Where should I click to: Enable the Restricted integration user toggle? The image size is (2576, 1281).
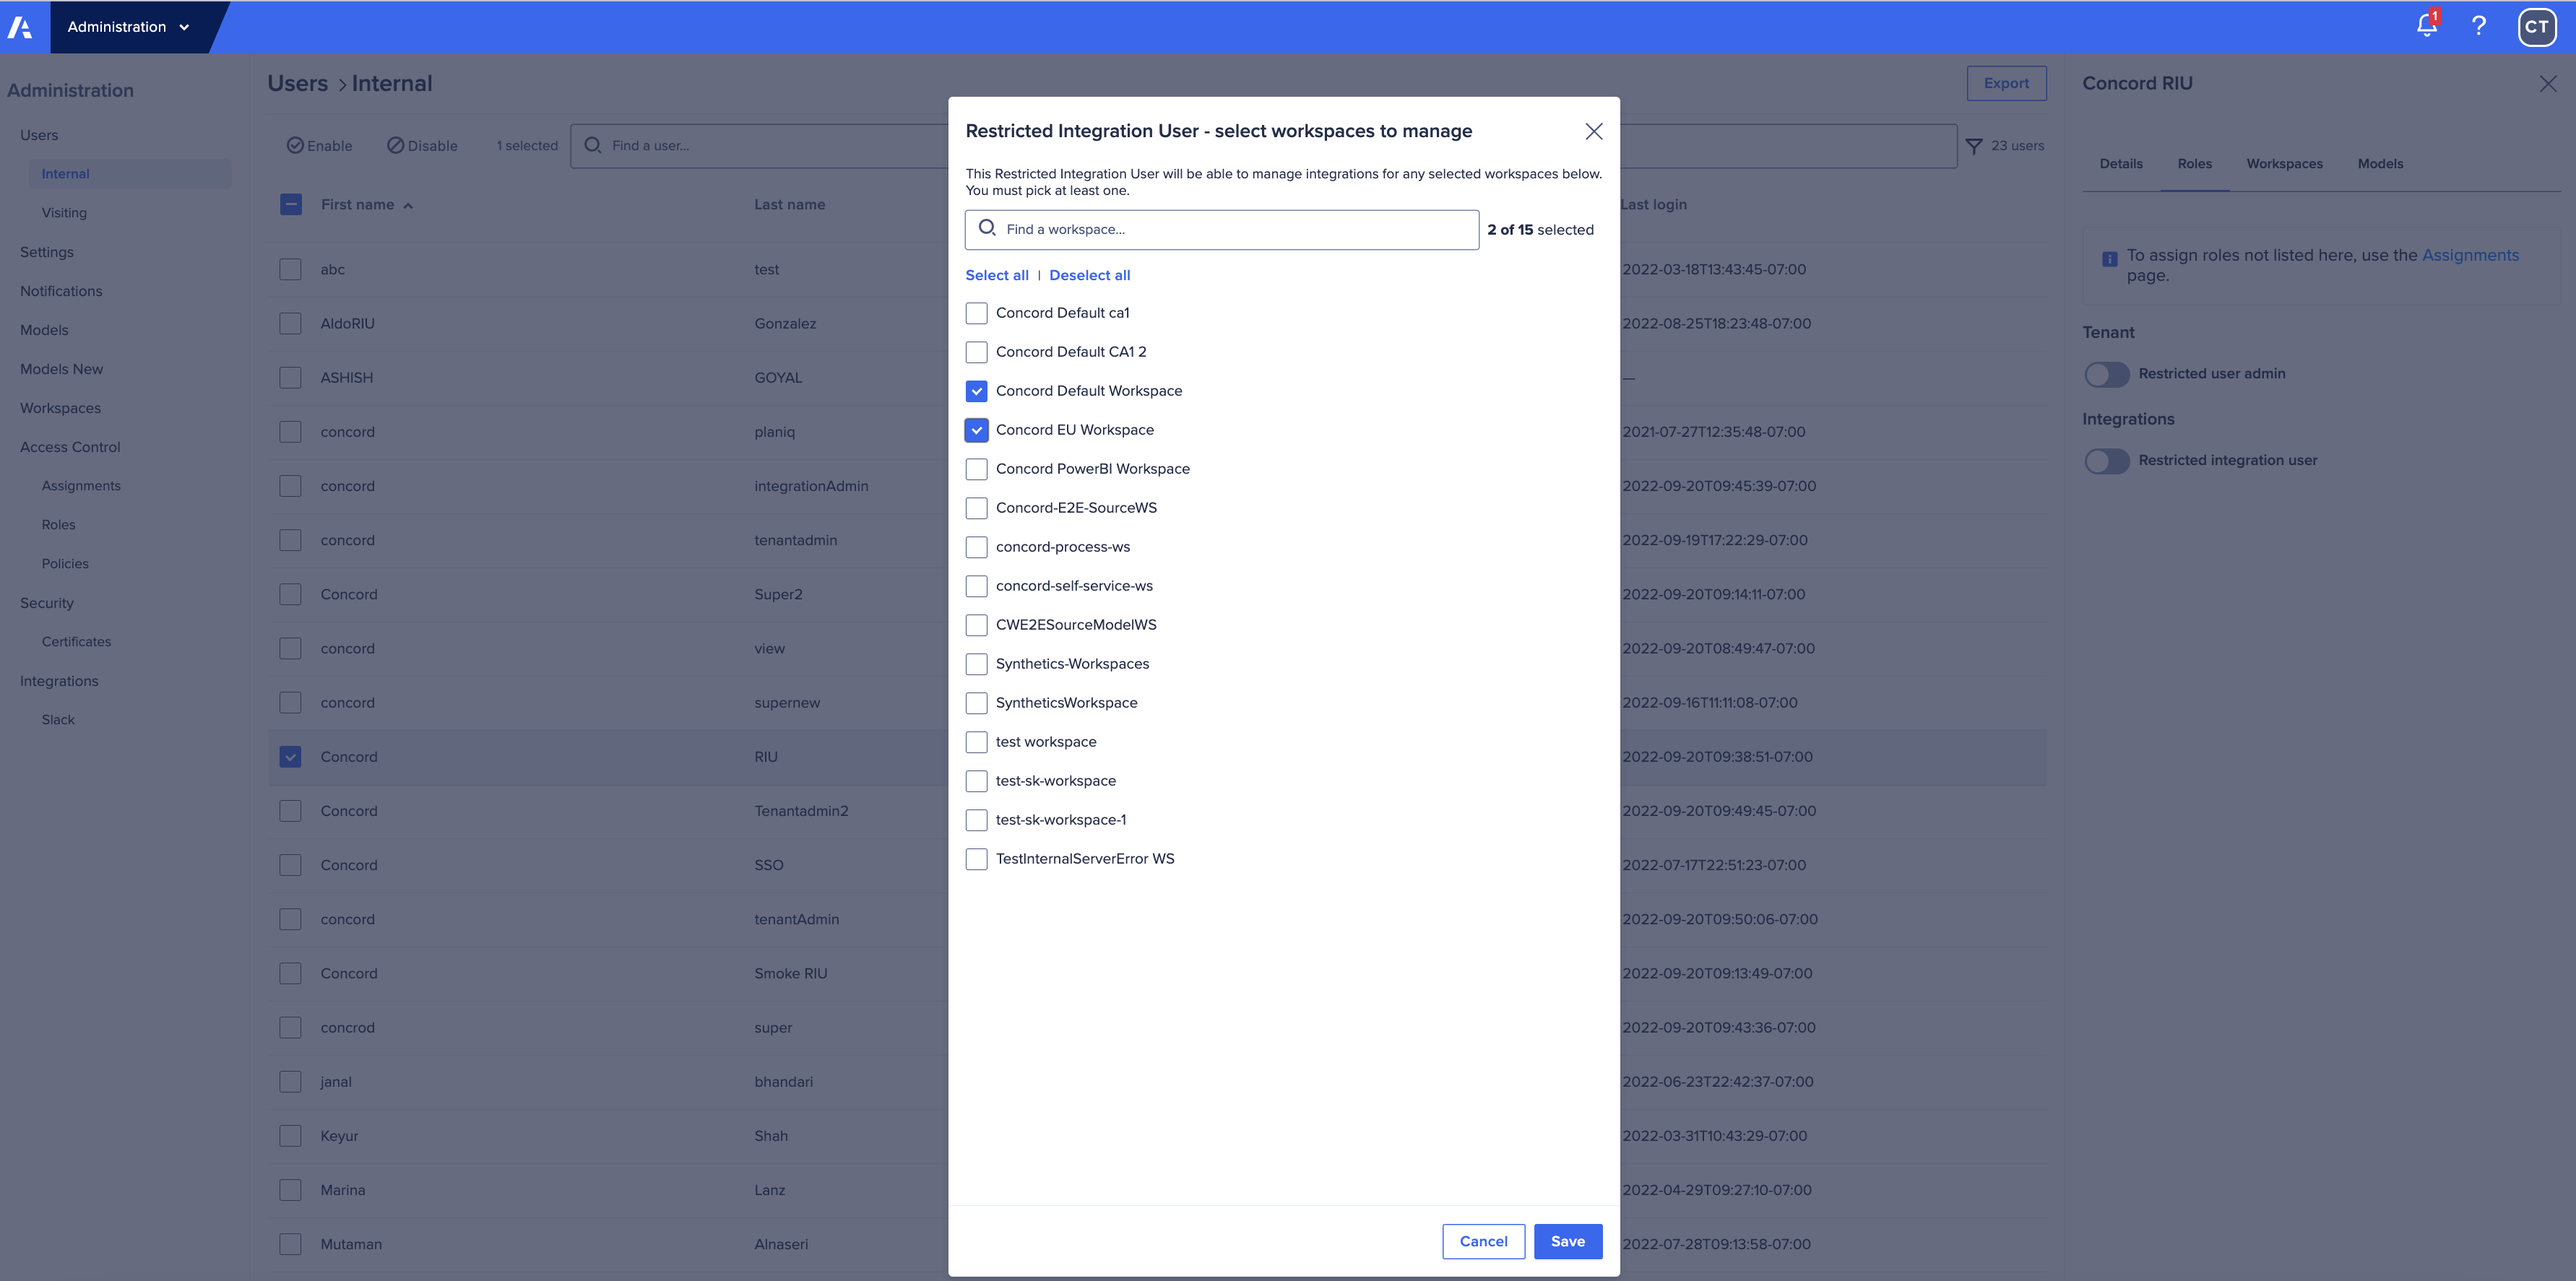[x=2107, y=461]
